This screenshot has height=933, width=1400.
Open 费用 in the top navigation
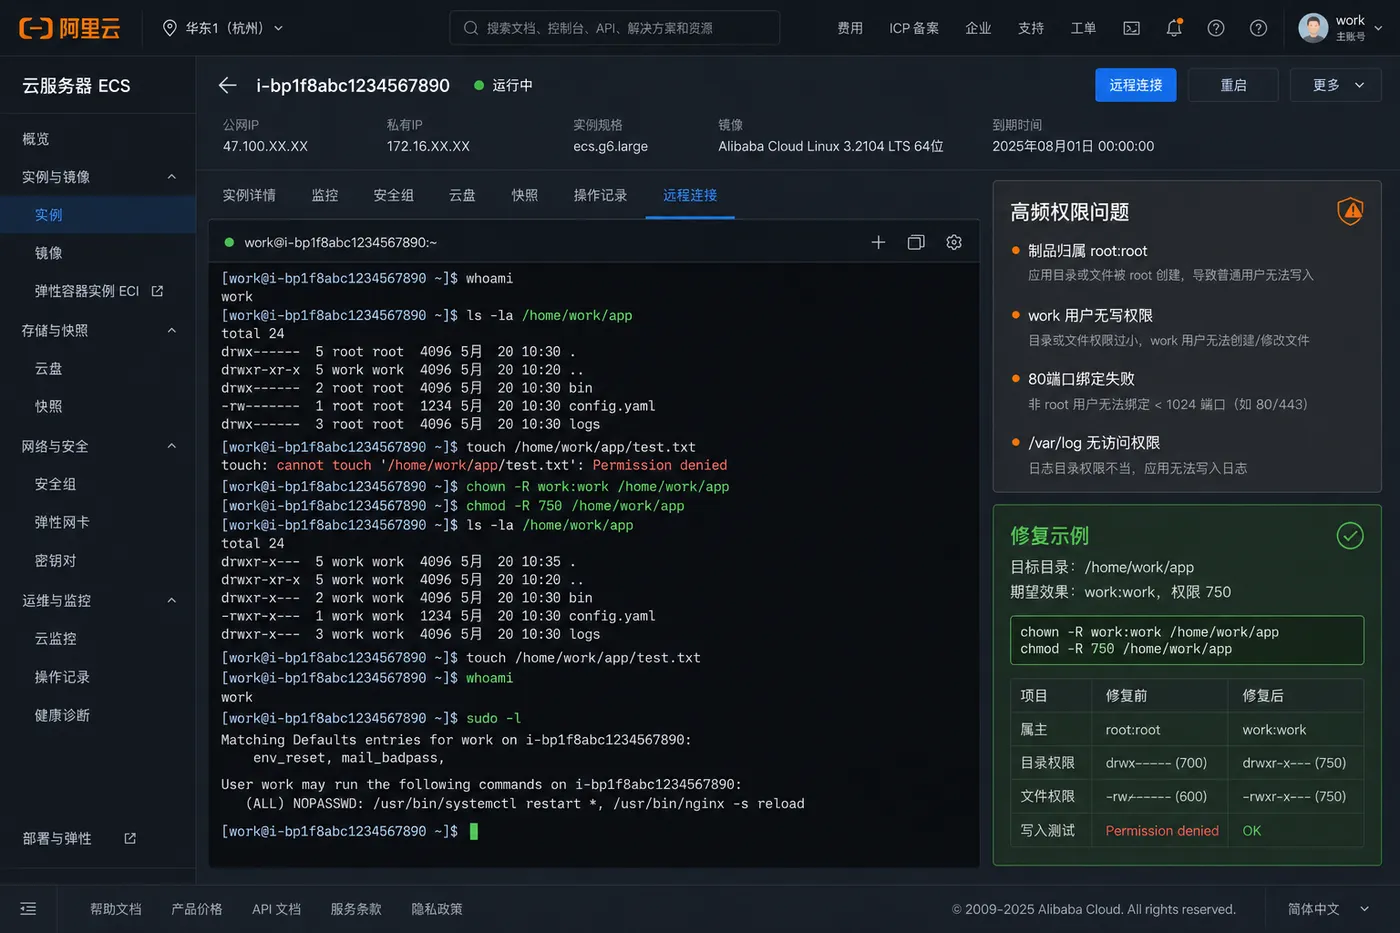[x=850, y=28]
